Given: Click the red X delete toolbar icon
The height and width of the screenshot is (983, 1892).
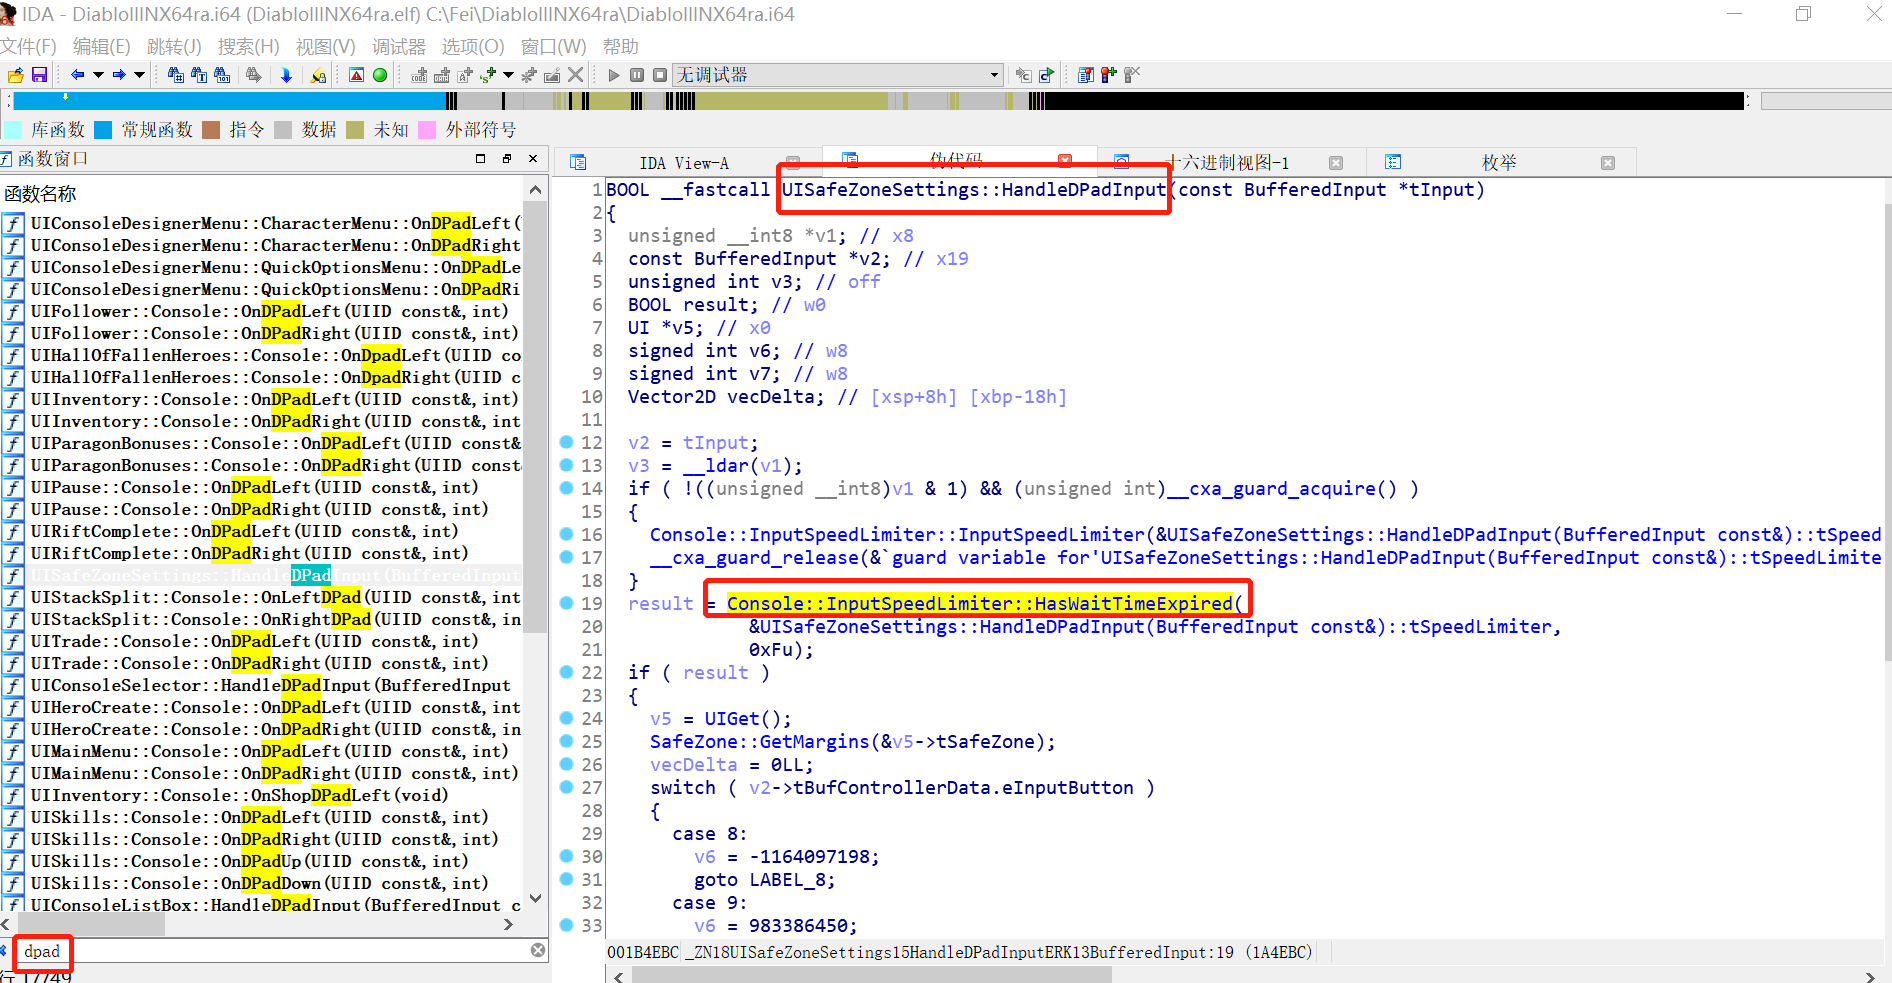Looking at the screenshot, I should 575,75.
